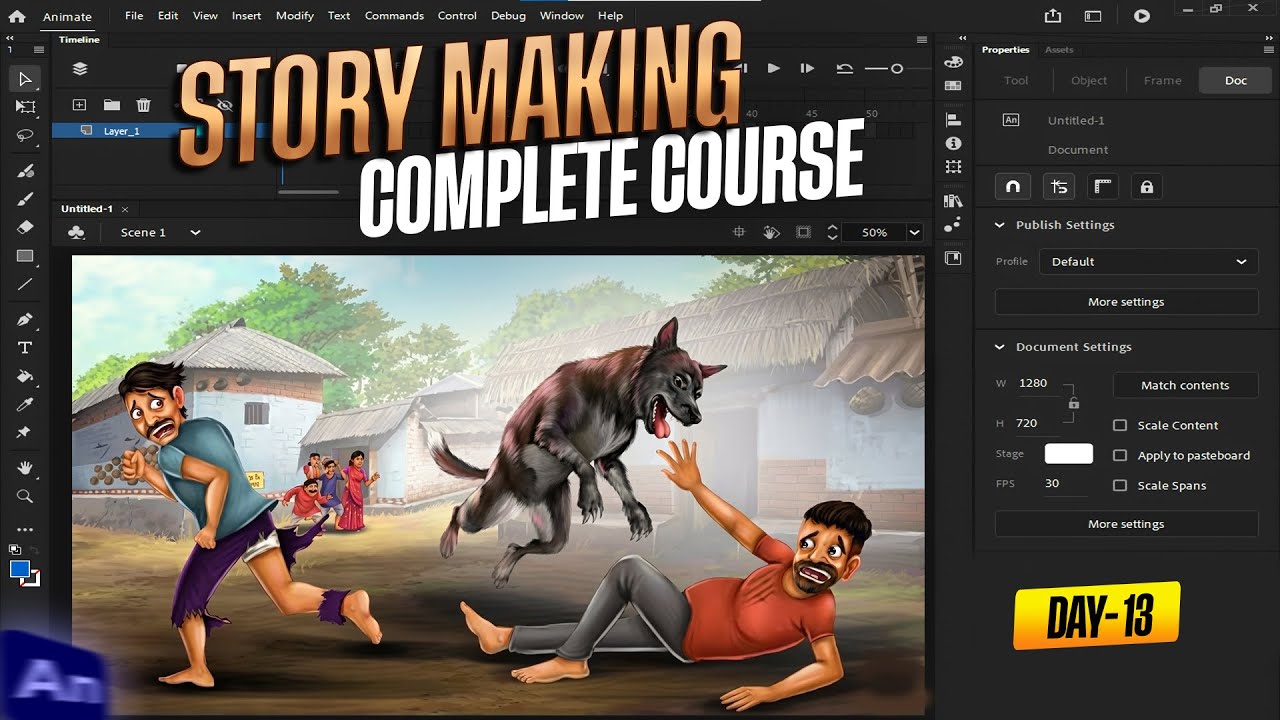1280x720 pixels.
Task: Click the stage zoom stepper arrows
Action: pos(832,232)
